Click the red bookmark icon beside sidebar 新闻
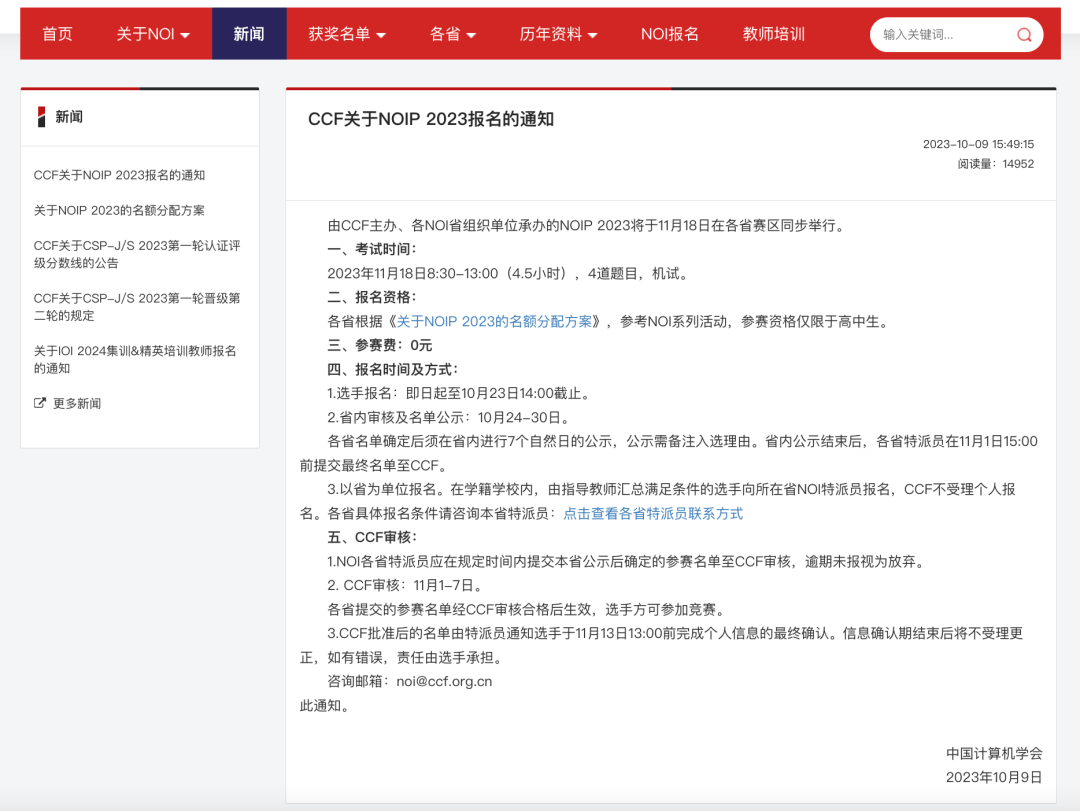 39,116
